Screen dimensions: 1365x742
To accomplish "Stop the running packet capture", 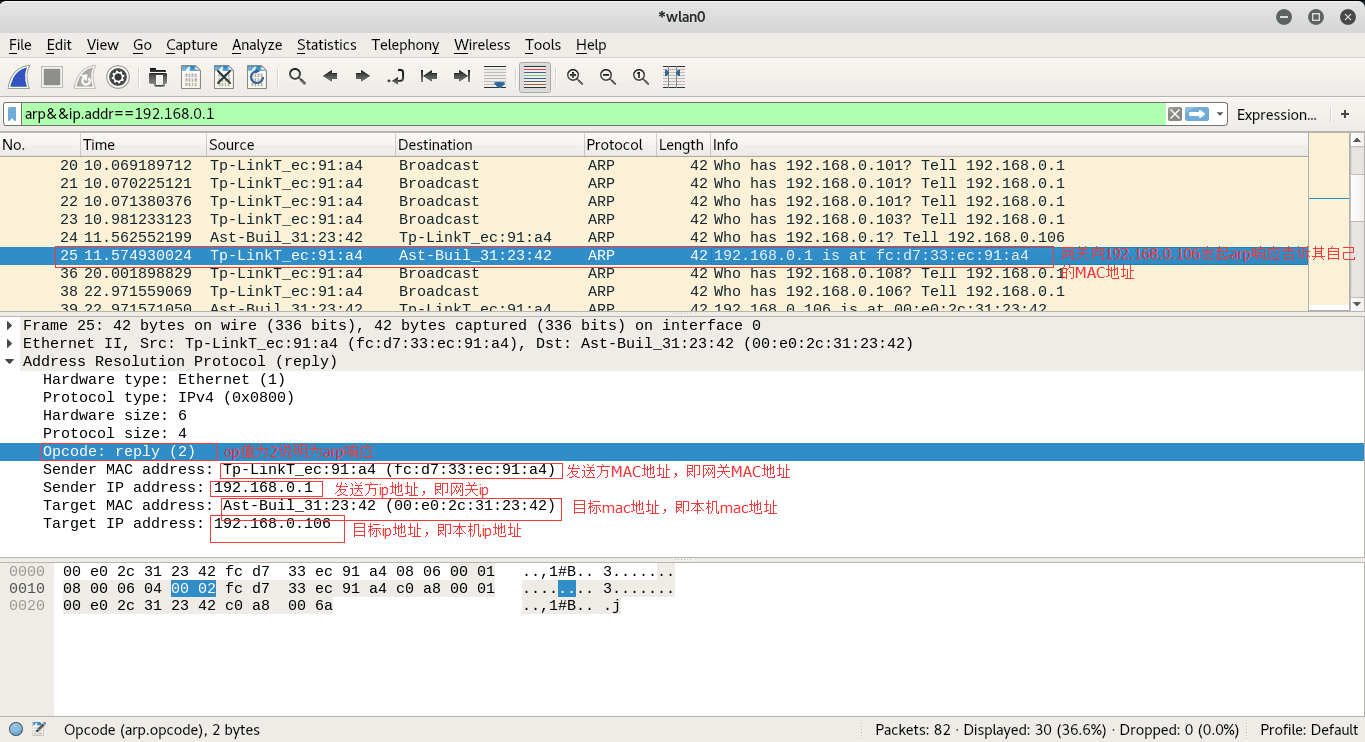I will point(52,77).
